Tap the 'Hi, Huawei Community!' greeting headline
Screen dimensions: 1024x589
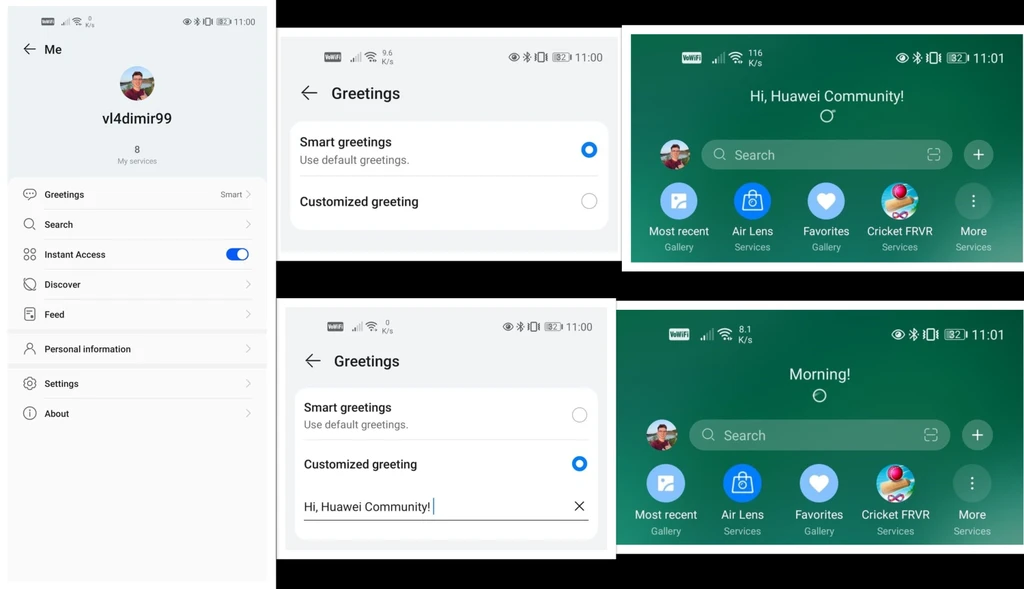coord(827,96)
